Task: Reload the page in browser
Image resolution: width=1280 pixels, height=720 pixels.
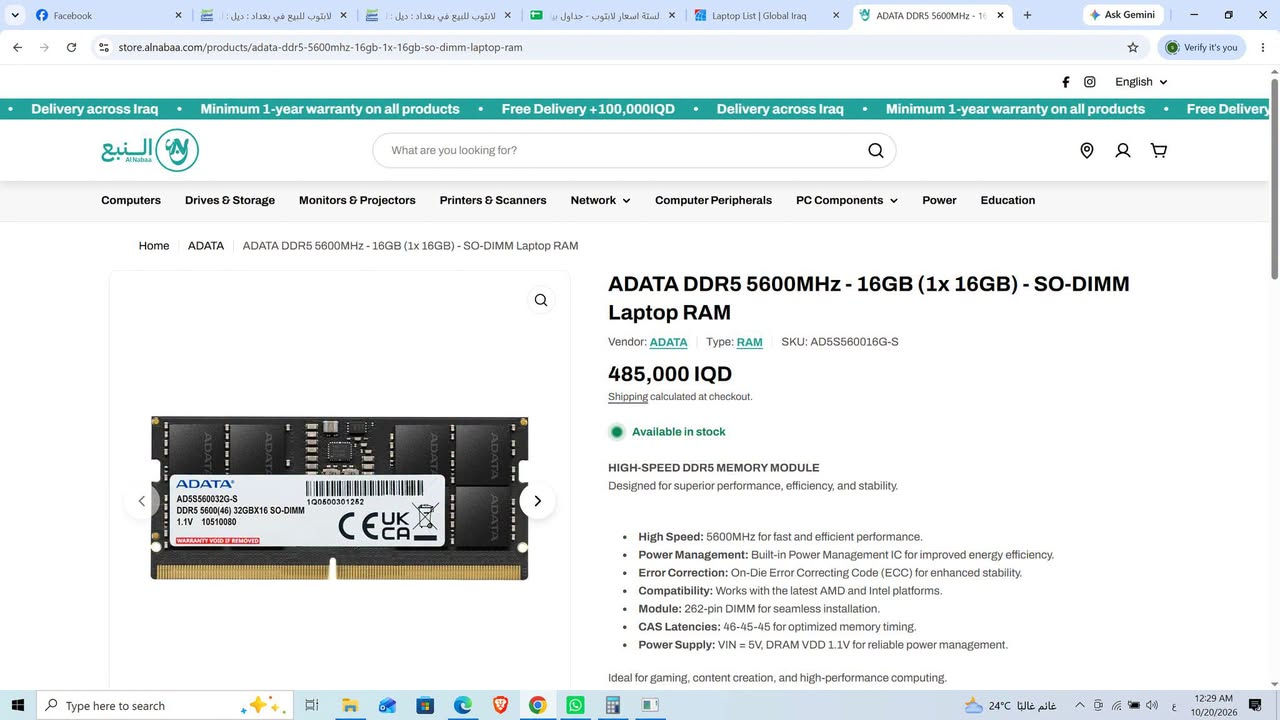Action: click(x=71, y=47)
